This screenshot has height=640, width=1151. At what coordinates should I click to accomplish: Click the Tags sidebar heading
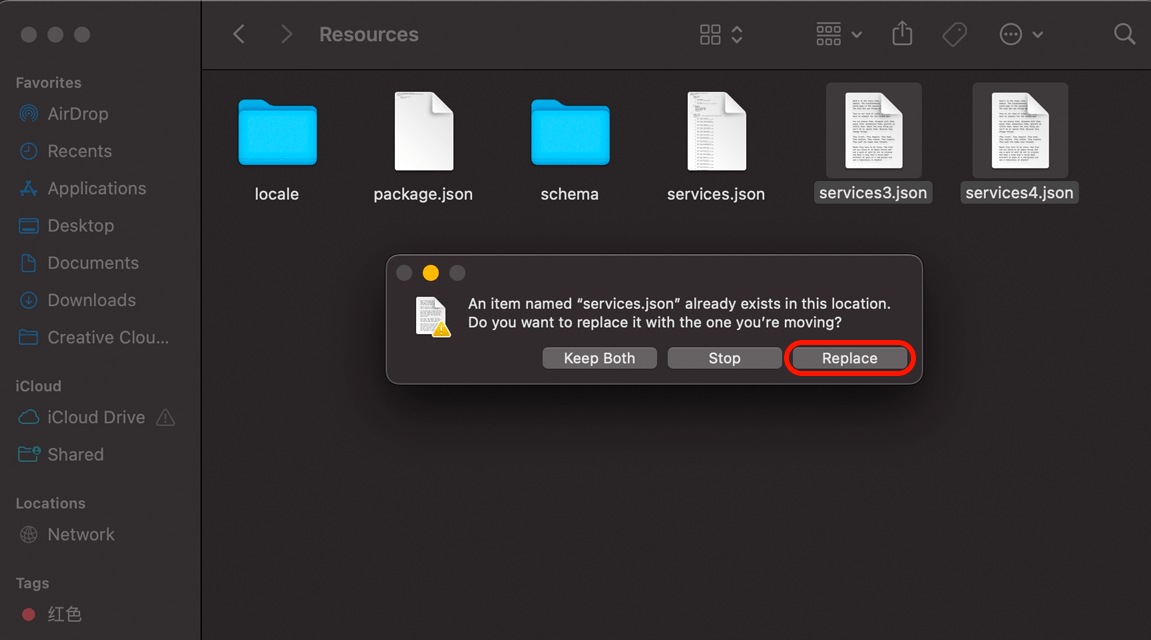coord(32,583)
